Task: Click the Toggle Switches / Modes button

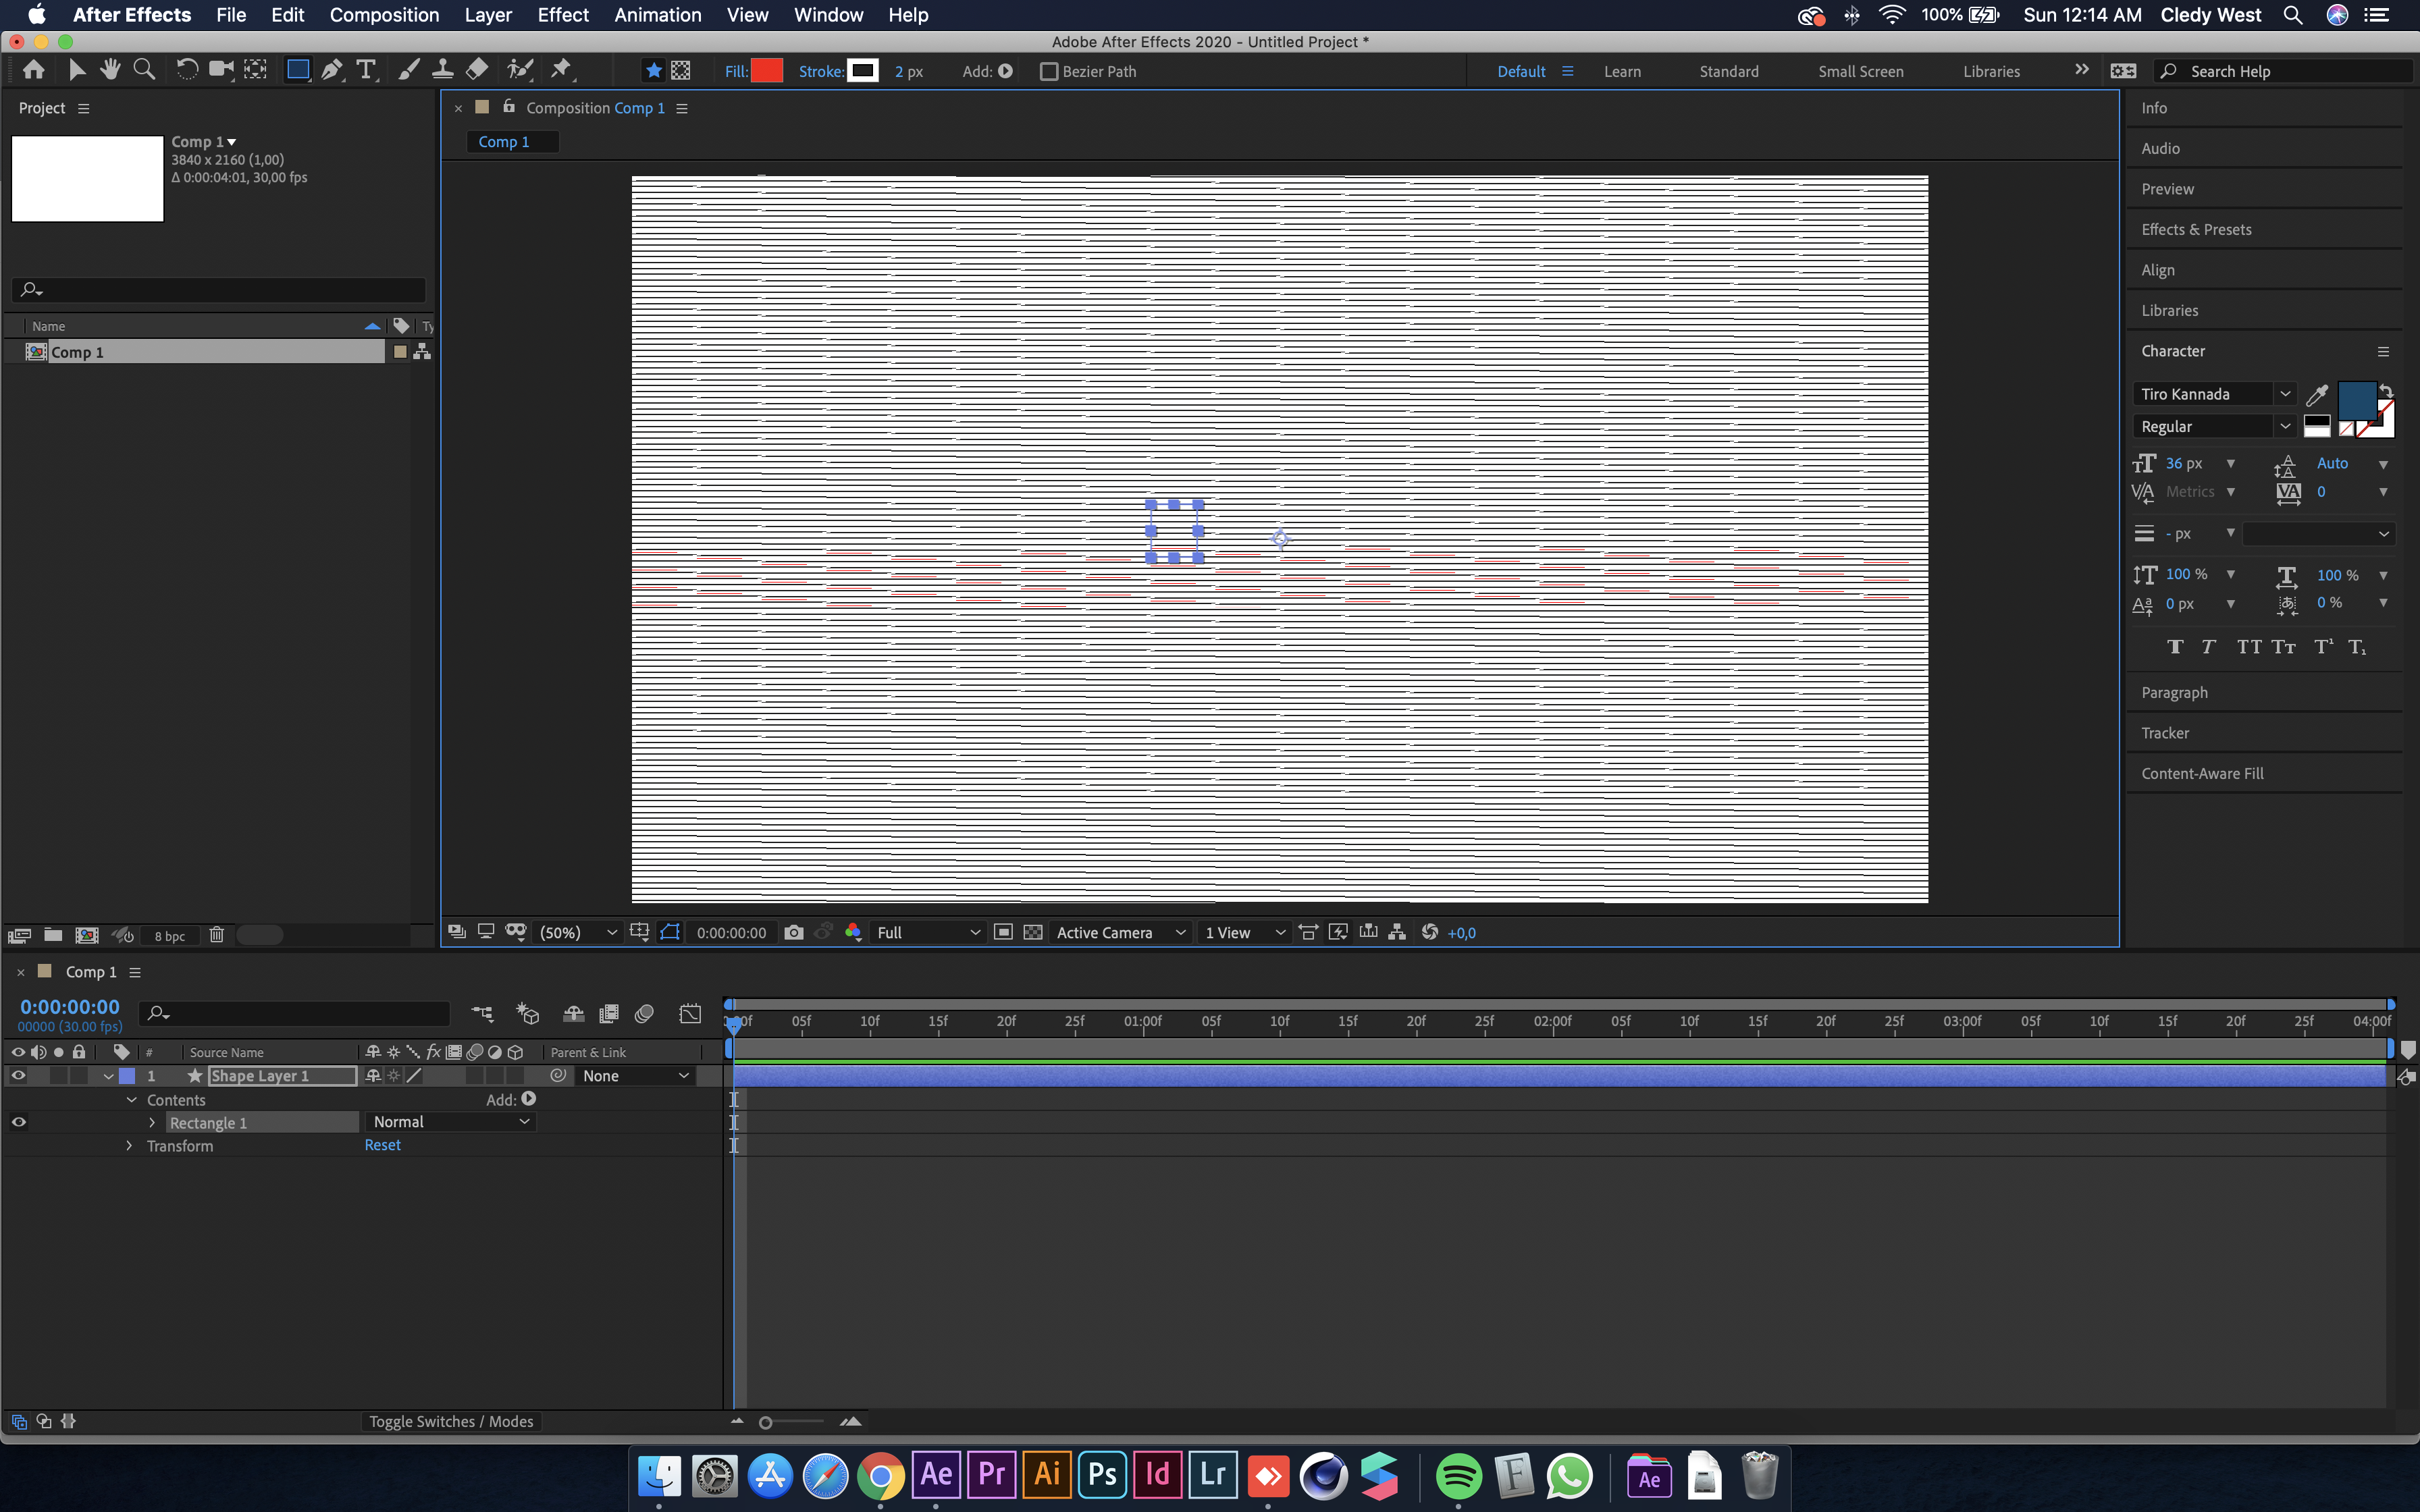Action: coord(452,1421)
